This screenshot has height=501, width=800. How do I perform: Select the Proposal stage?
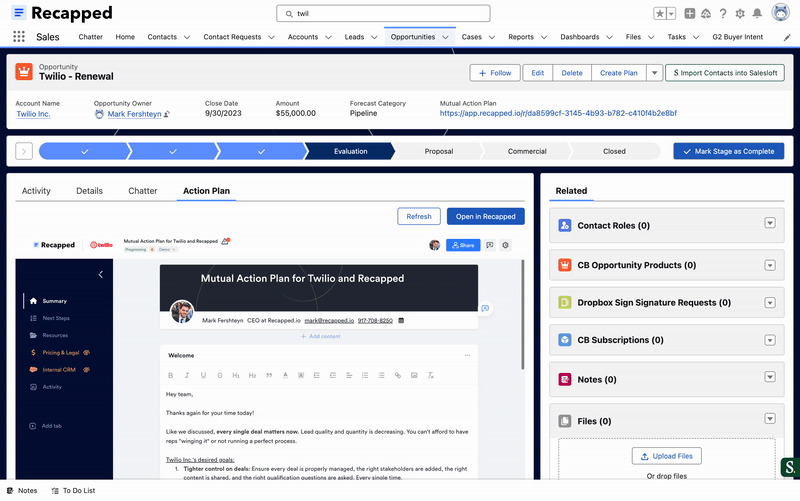click(439, 151)
